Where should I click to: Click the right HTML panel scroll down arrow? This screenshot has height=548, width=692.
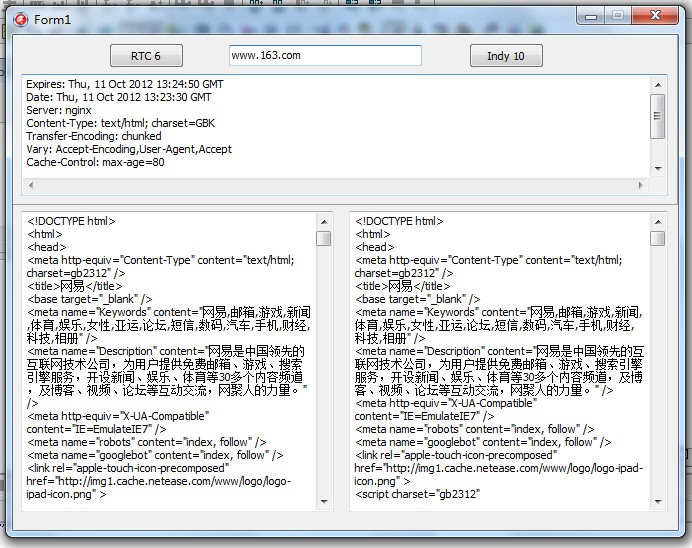[658, 501]
